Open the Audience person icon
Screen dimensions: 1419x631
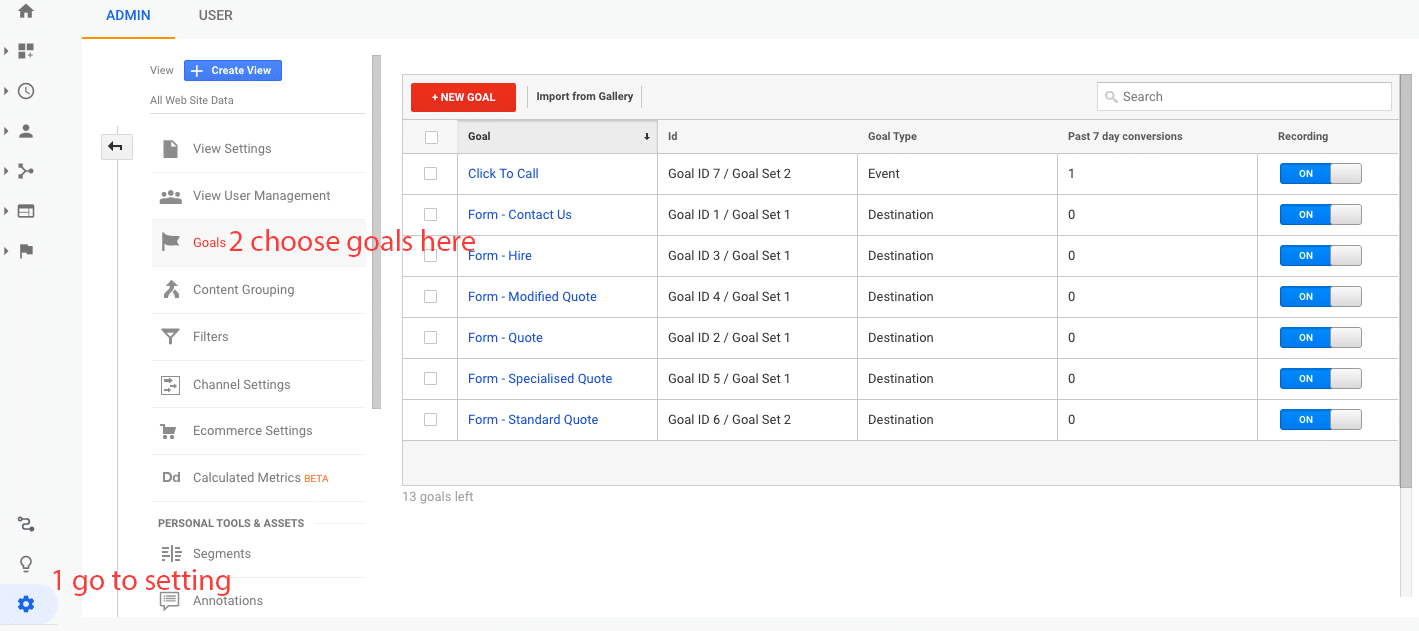point(26,131)
